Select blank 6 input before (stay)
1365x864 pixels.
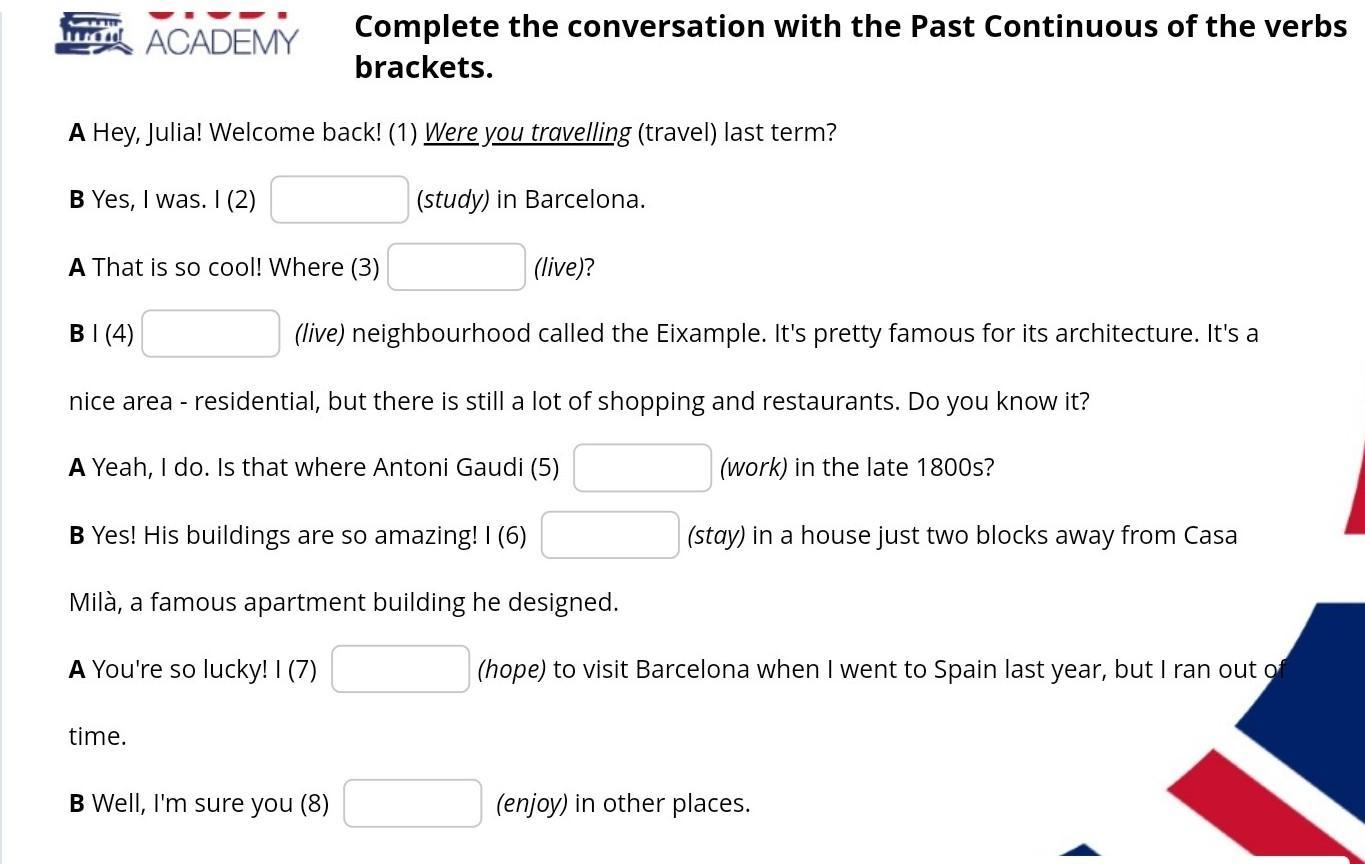(610, 535)
